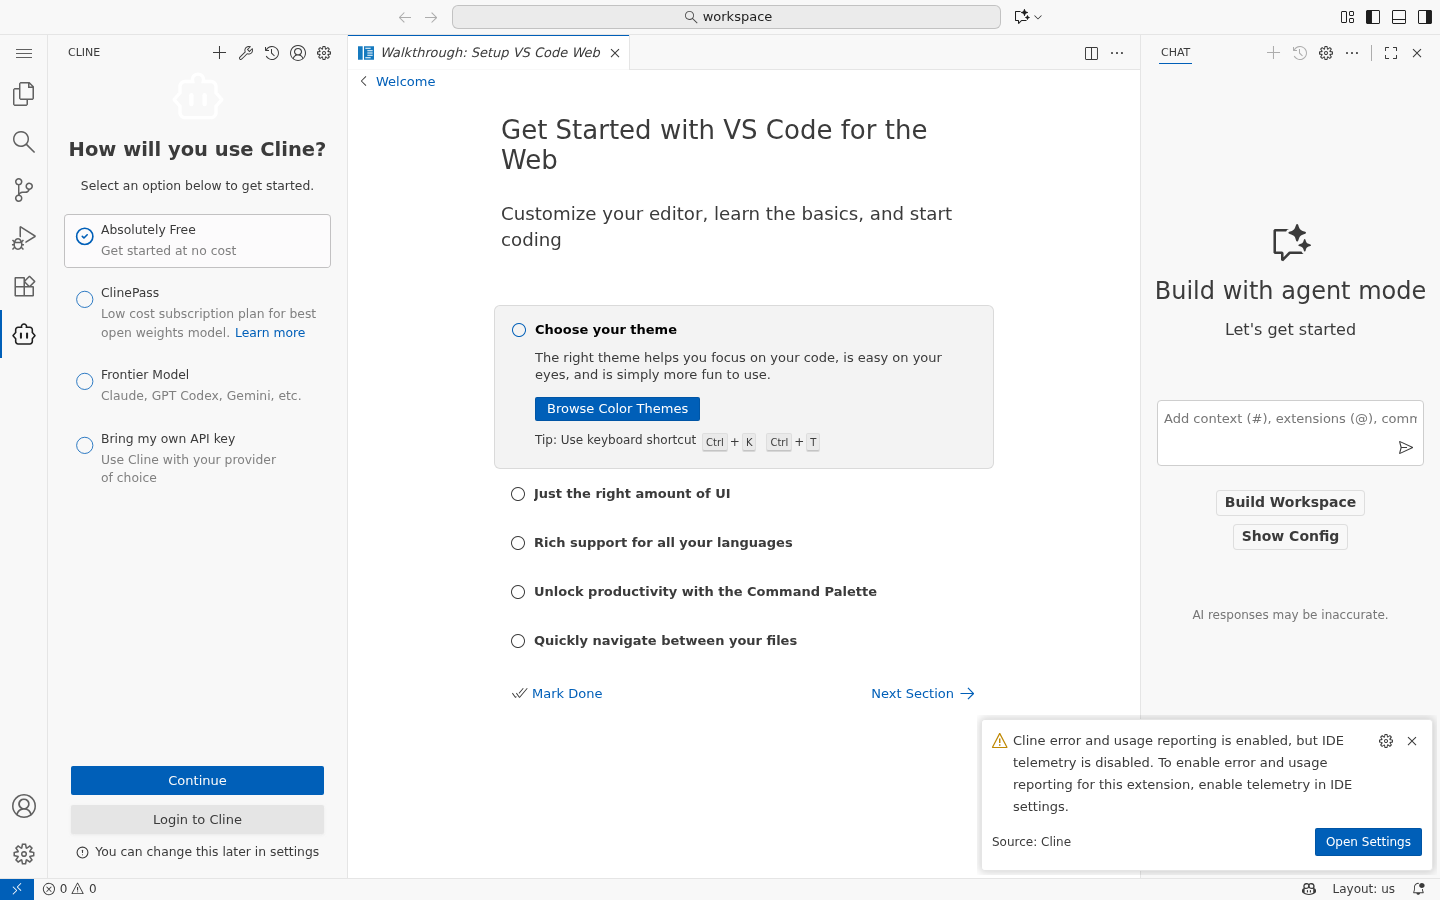Open chat dropdown arrow in title bar
The image size is (1440, 900).
(x=1038, y=17)
